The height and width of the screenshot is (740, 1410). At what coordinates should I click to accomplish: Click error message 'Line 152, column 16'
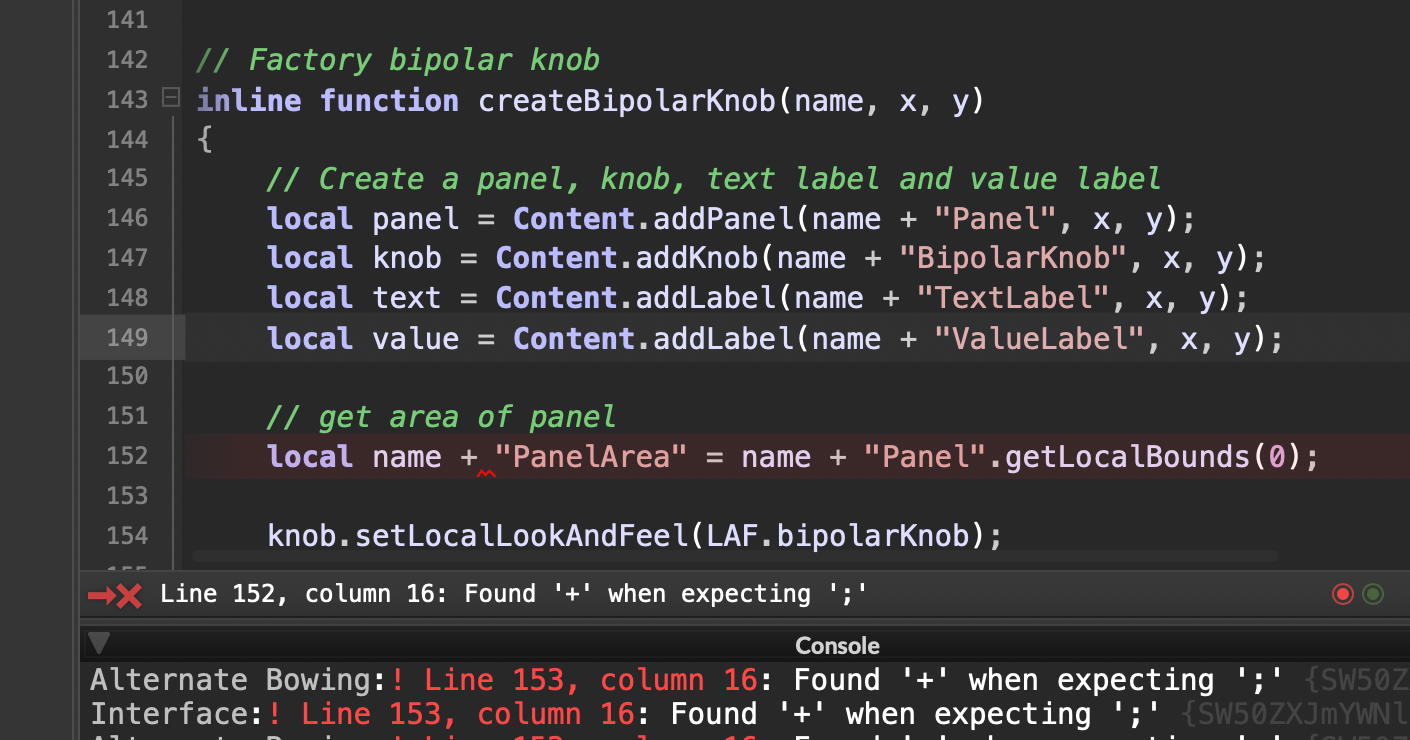coord(514,594)
